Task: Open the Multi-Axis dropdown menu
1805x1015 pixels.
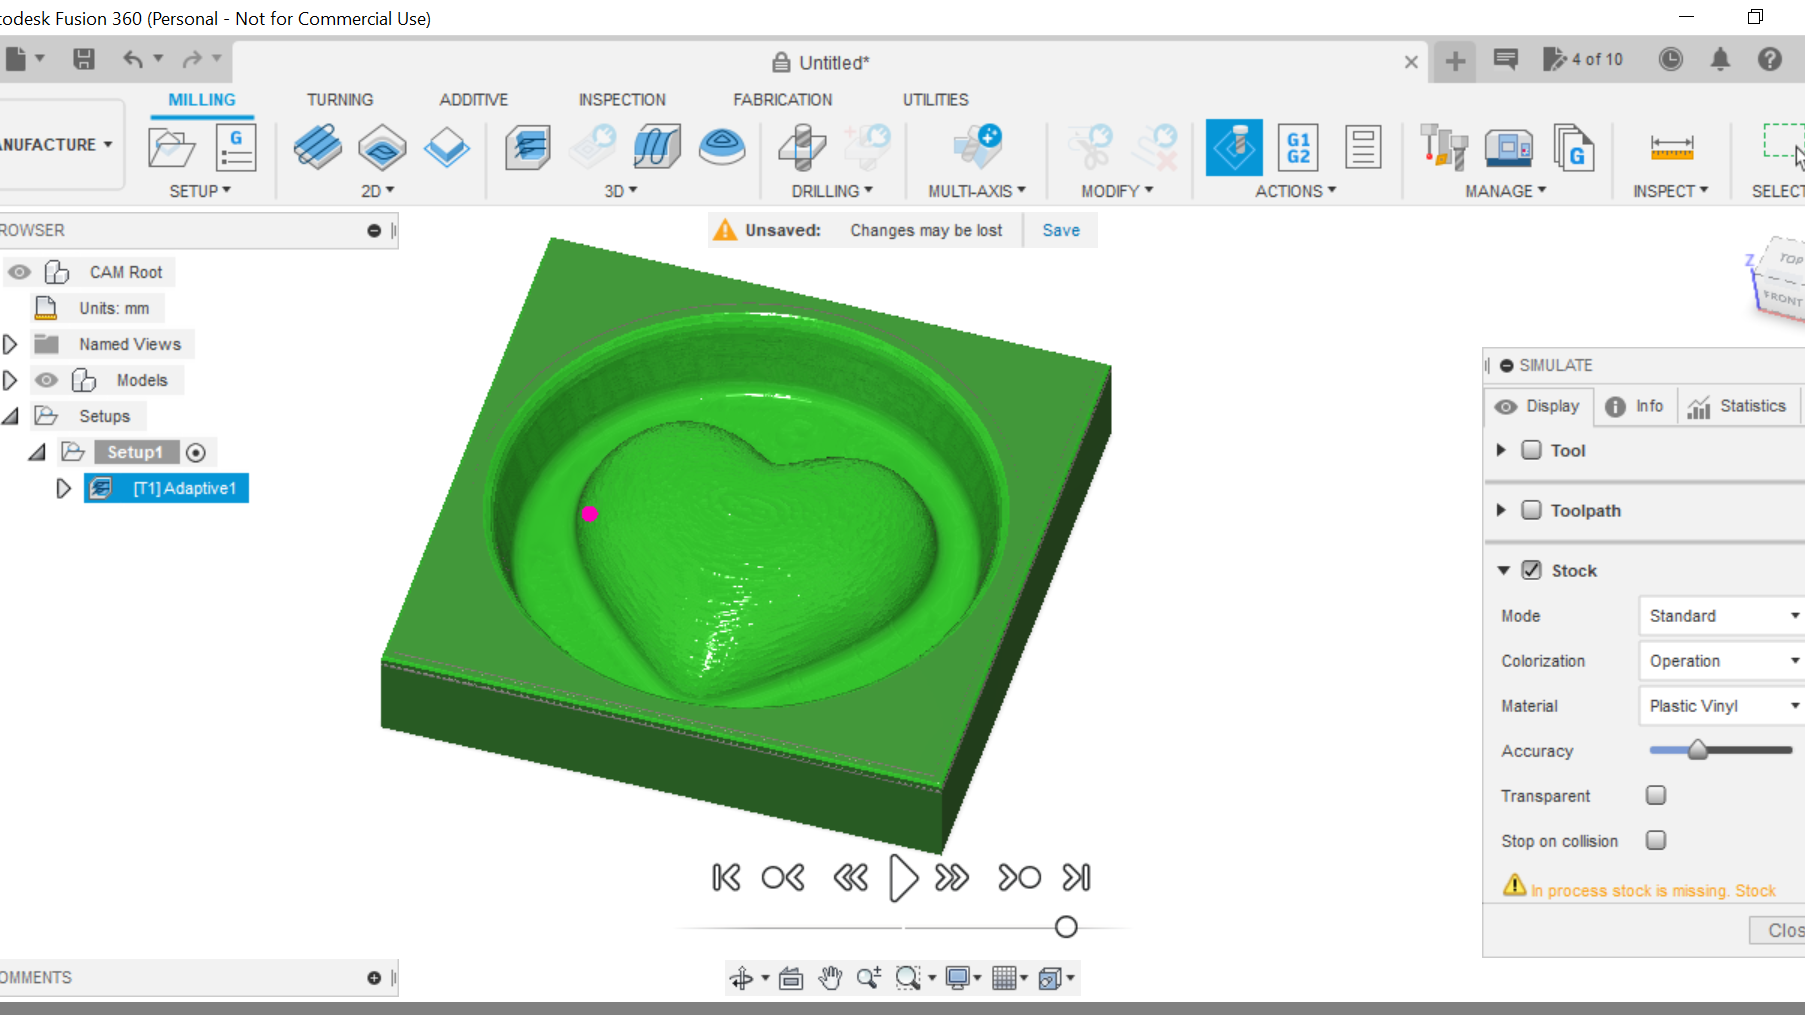Action: (x=977, y=191)
